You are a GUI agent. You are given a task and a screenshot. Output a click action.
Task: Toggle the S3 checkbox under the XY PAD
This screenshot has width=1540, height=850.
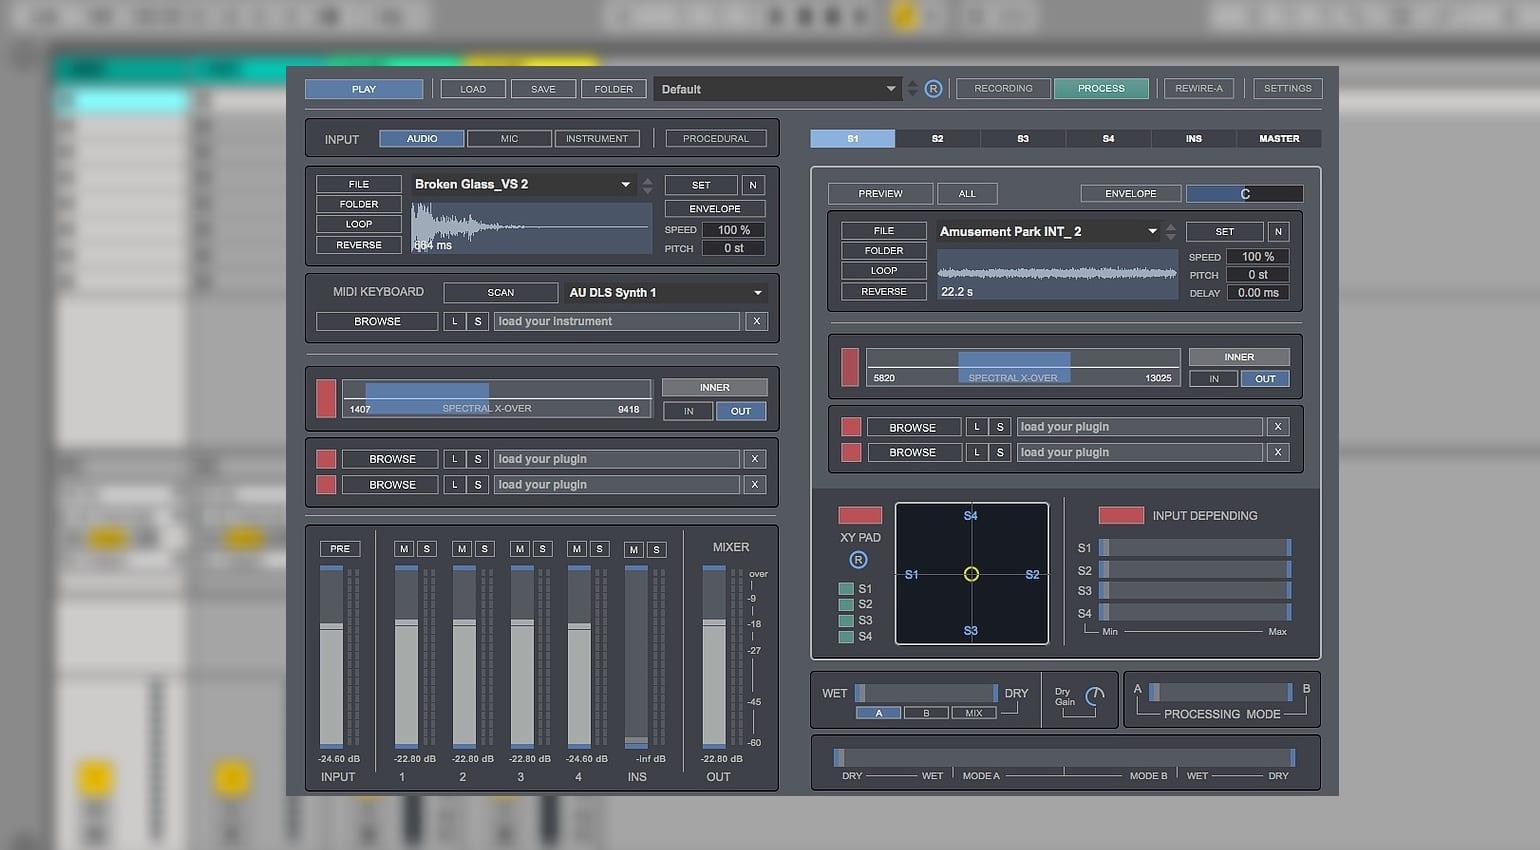[x=846, y=621]
